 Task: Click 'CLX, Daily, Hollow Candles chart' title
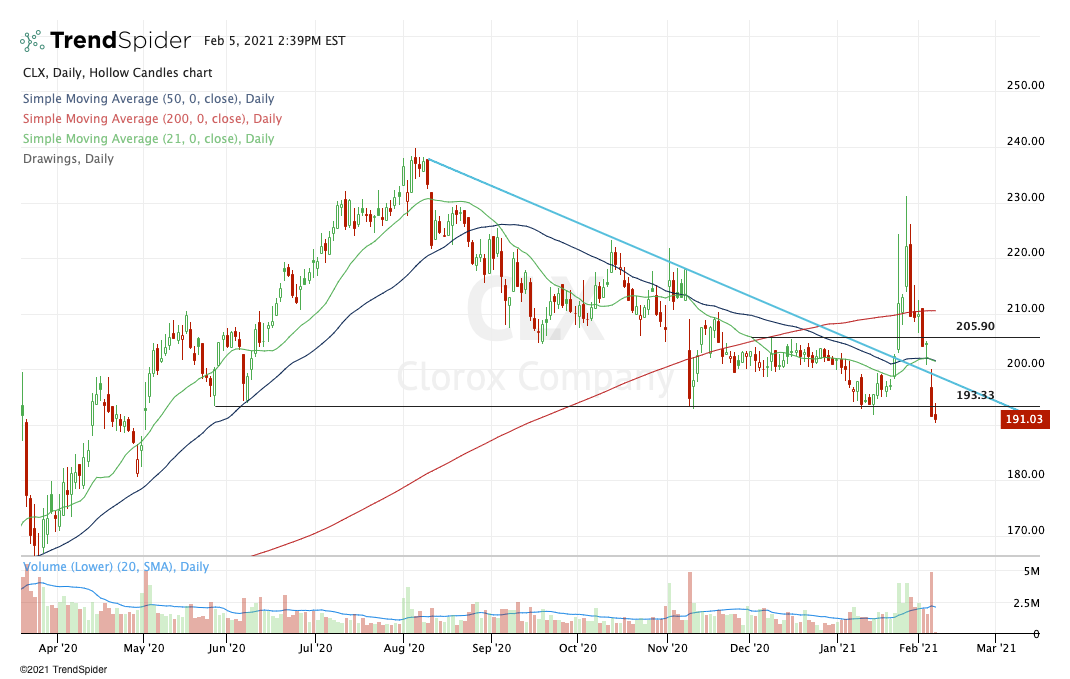[x=117, y=72]
